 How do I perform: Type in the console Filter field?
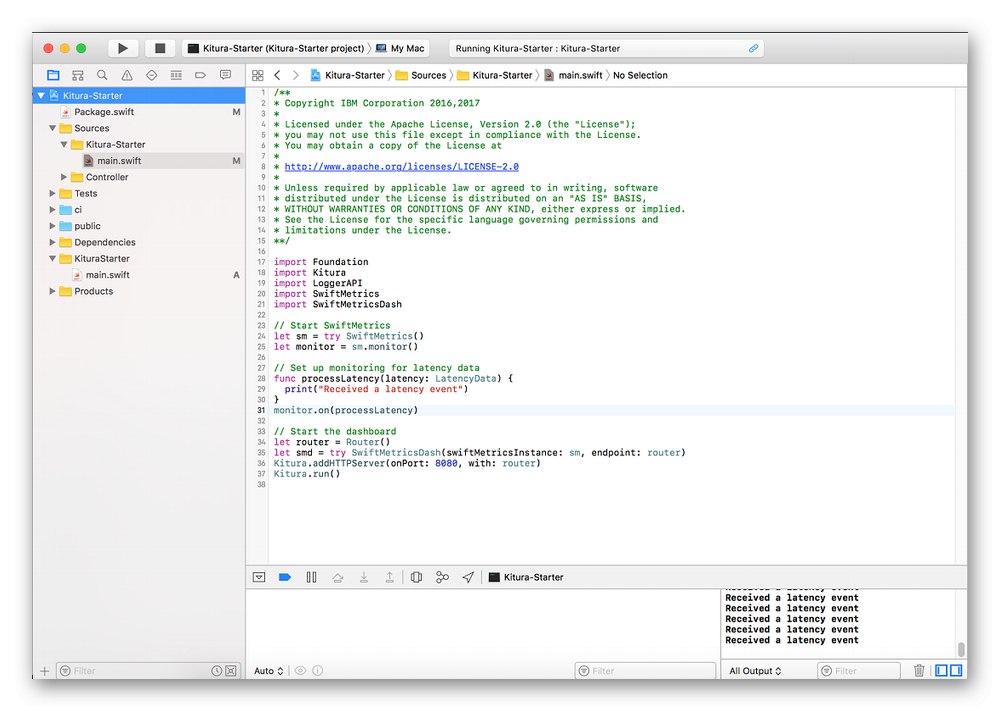tap(860, 670)
